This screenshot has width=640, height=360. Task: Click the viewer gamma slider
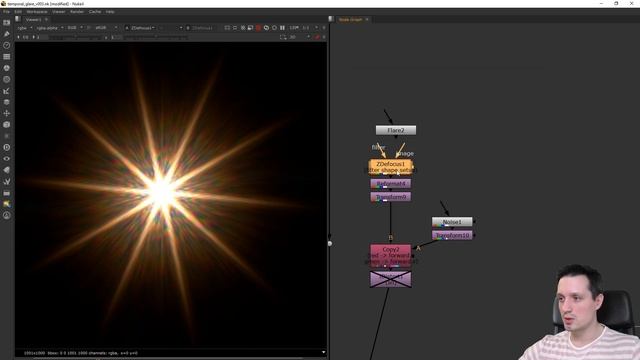(155, 37)
